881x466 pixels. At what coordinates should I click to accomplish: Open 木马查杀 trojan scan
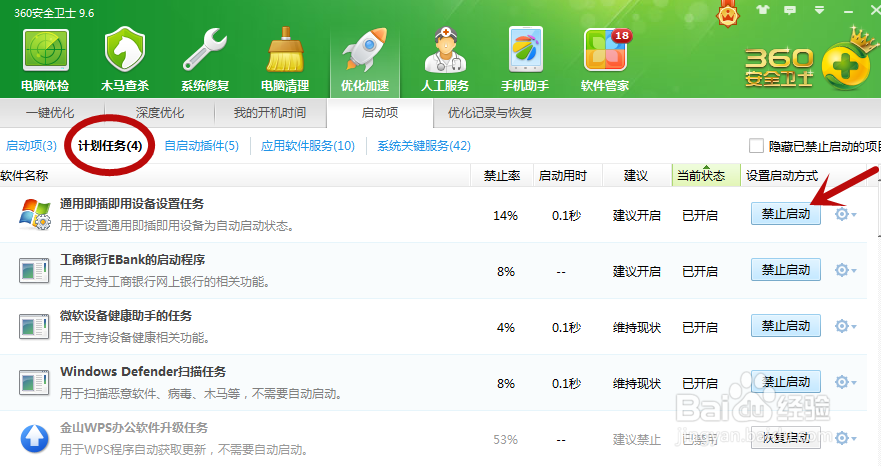coord(125,60)
